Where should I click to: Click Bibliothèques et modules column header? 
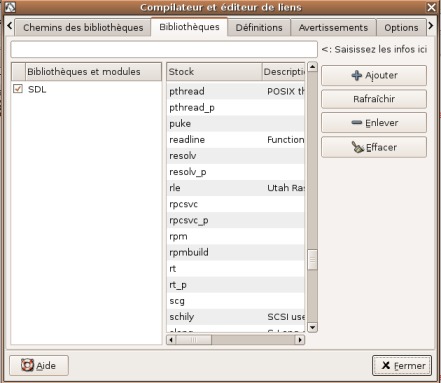point(93,72)
